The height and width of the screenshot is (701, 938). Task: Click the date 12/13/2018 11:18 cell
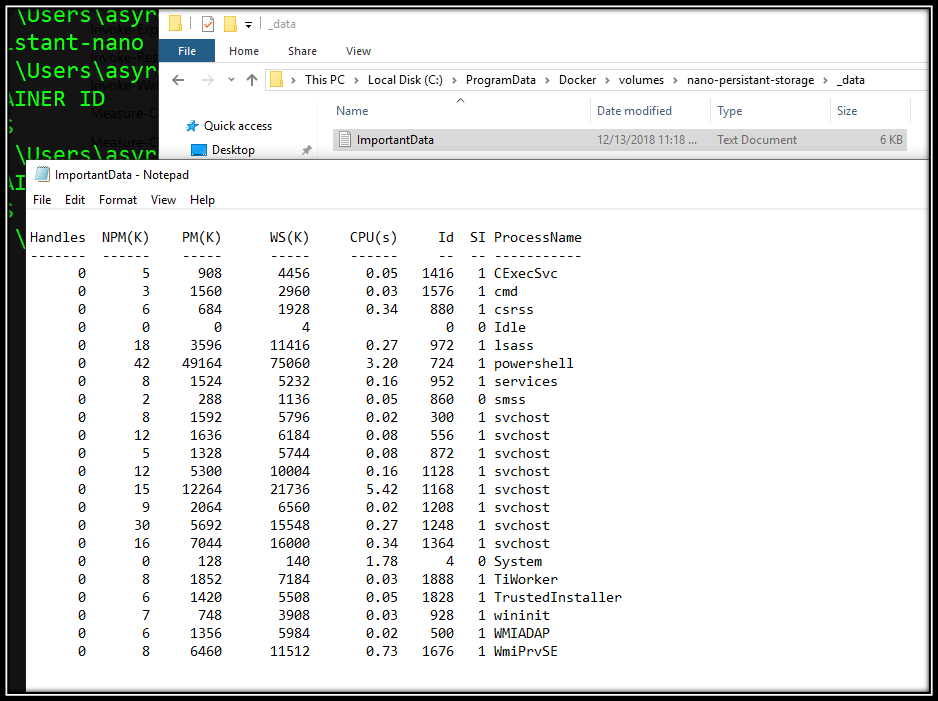pyautogui.click(x=647, y=140)
